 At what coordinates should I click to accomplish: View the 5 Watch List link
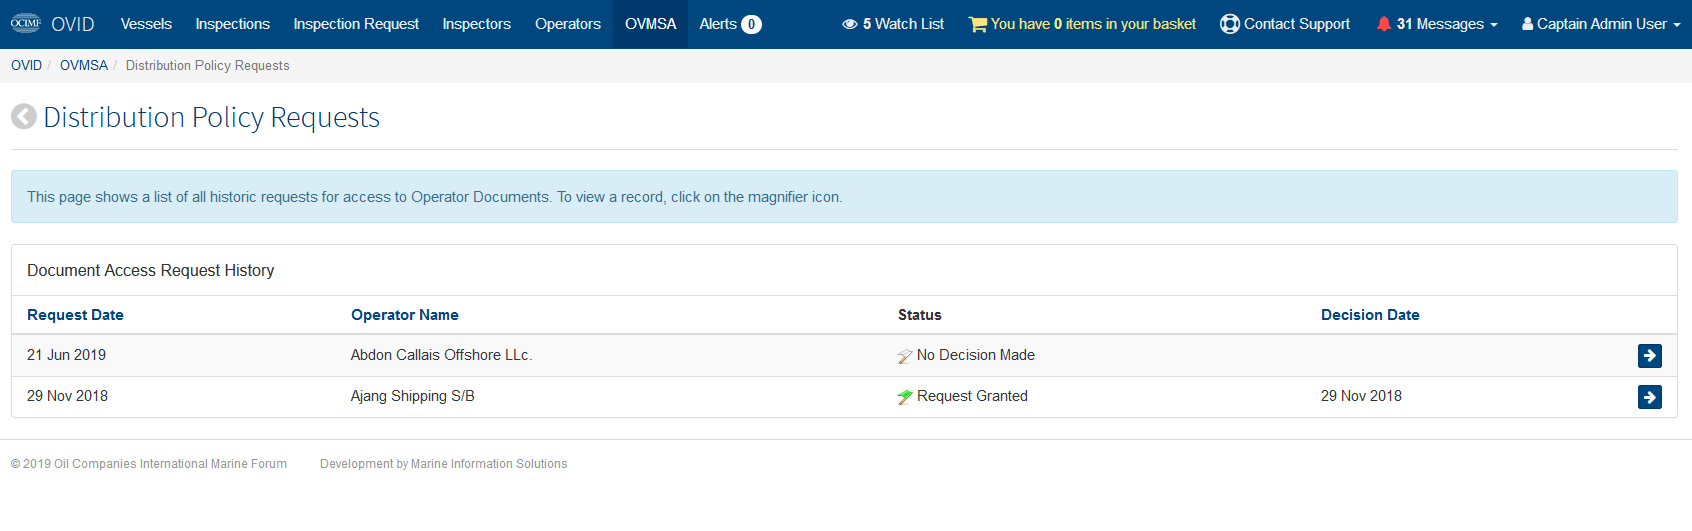(893, 24)
